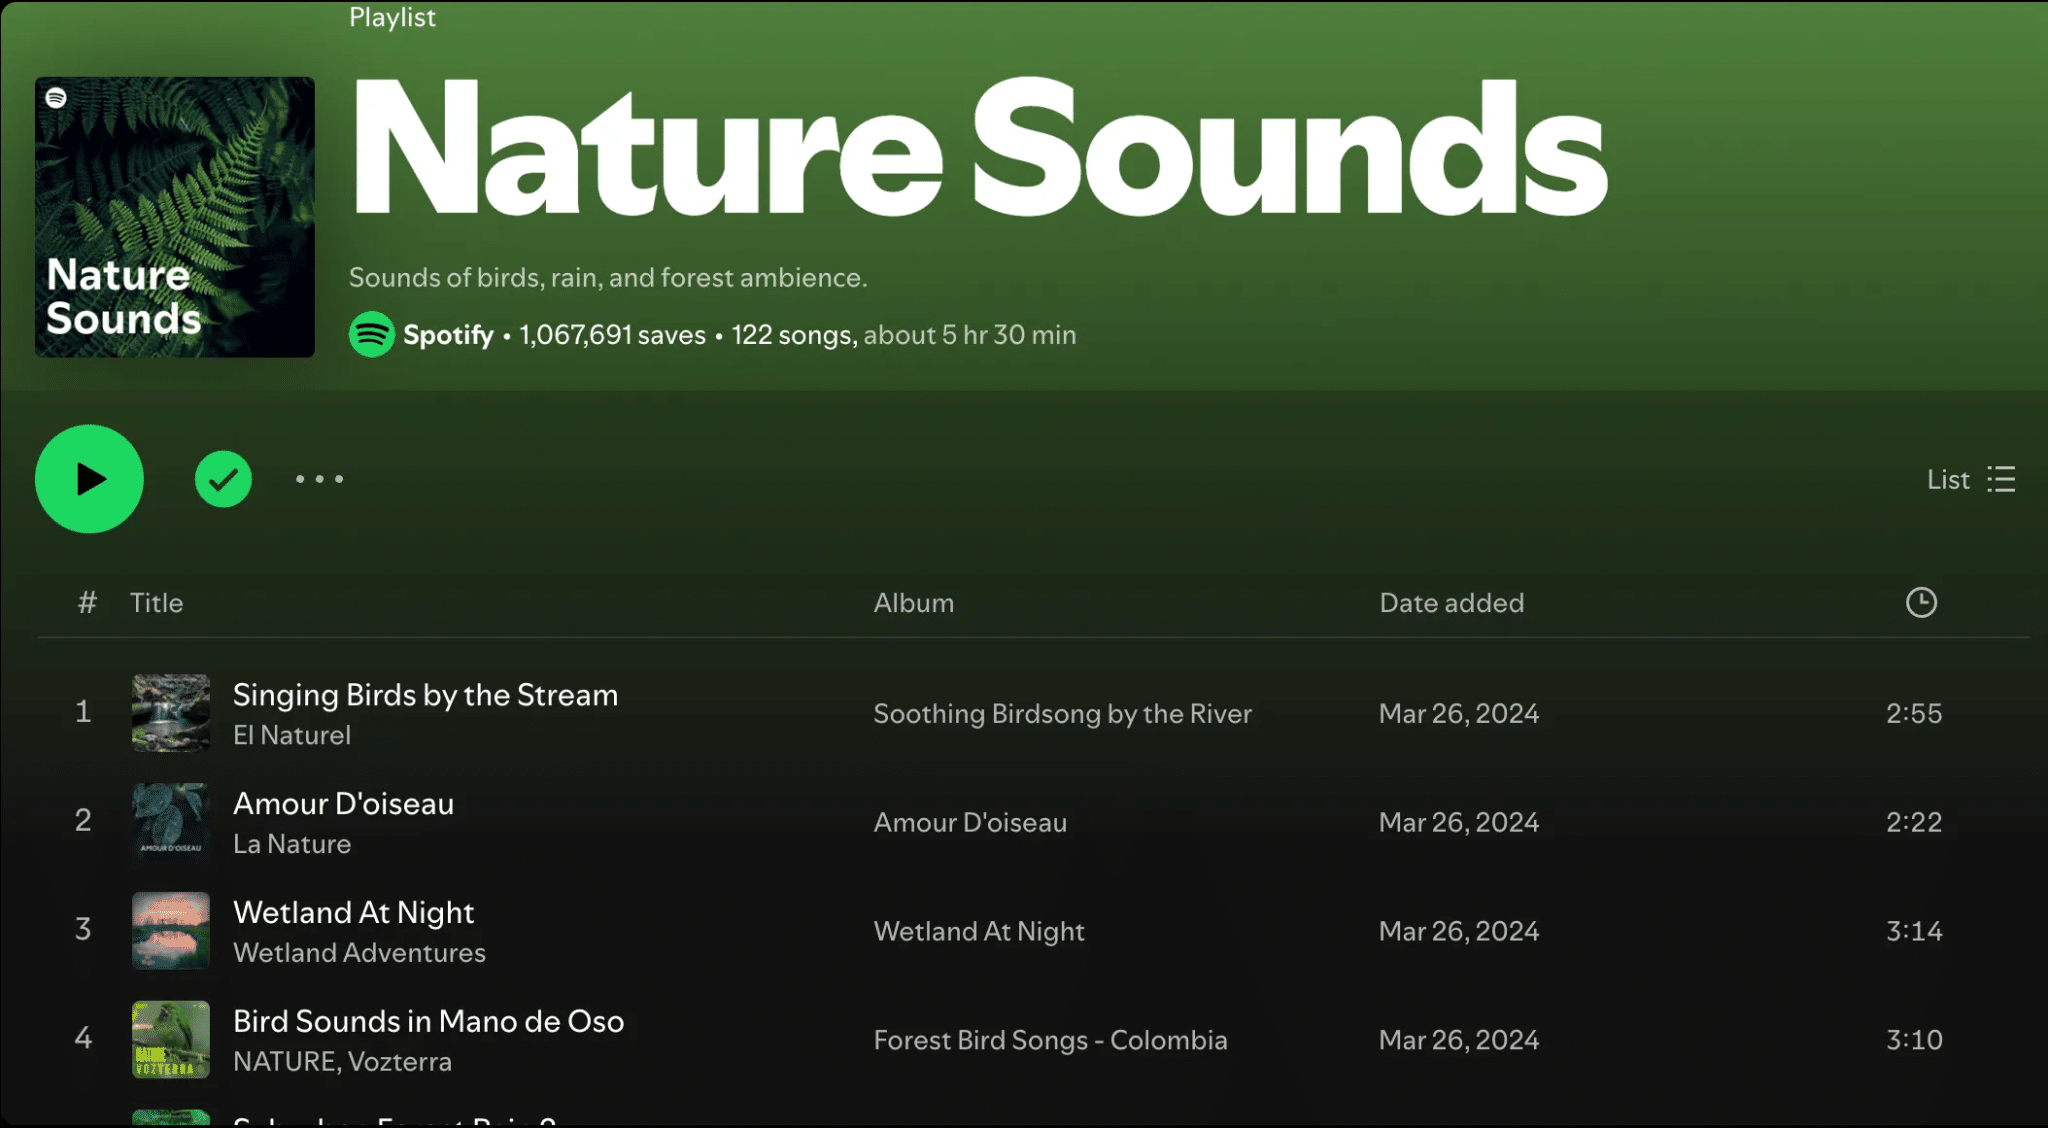Sort tracks by the Date added column
The width and height of the screenshot is (2048, 1128).
(1451, 602)
